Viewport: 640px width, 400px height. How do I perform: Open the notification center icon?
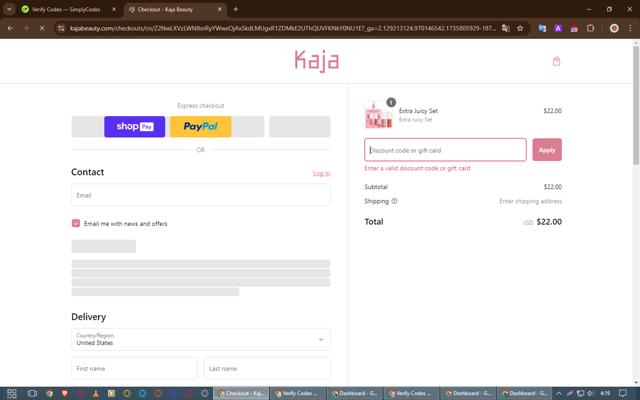coord(623,393)
